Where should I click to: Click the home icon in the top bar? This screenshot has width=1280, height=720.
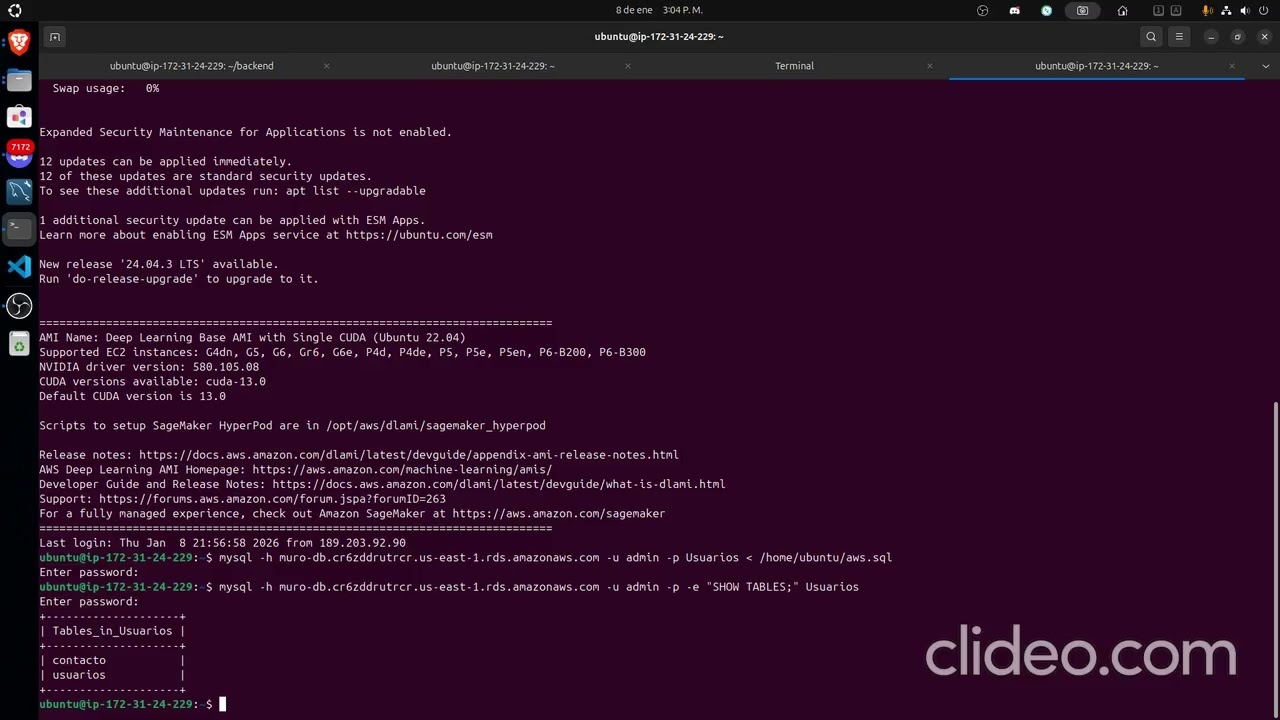coord(1122,10)
